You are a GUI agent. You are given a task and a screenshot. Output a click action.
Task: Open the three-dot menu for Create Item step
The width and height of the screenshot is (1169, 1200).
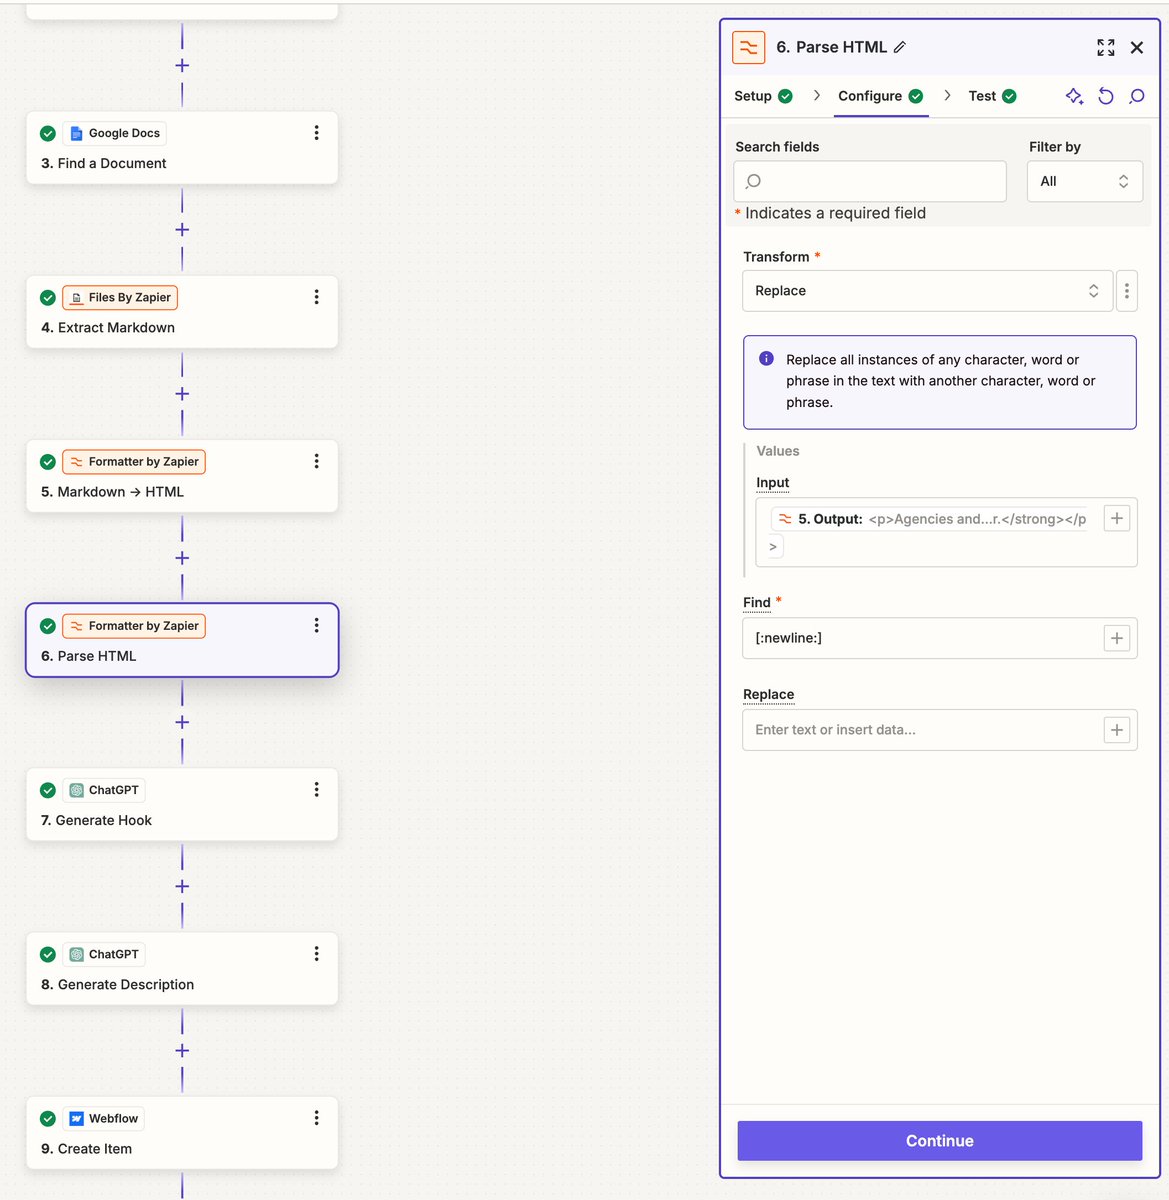click(x=316, y=1118)
